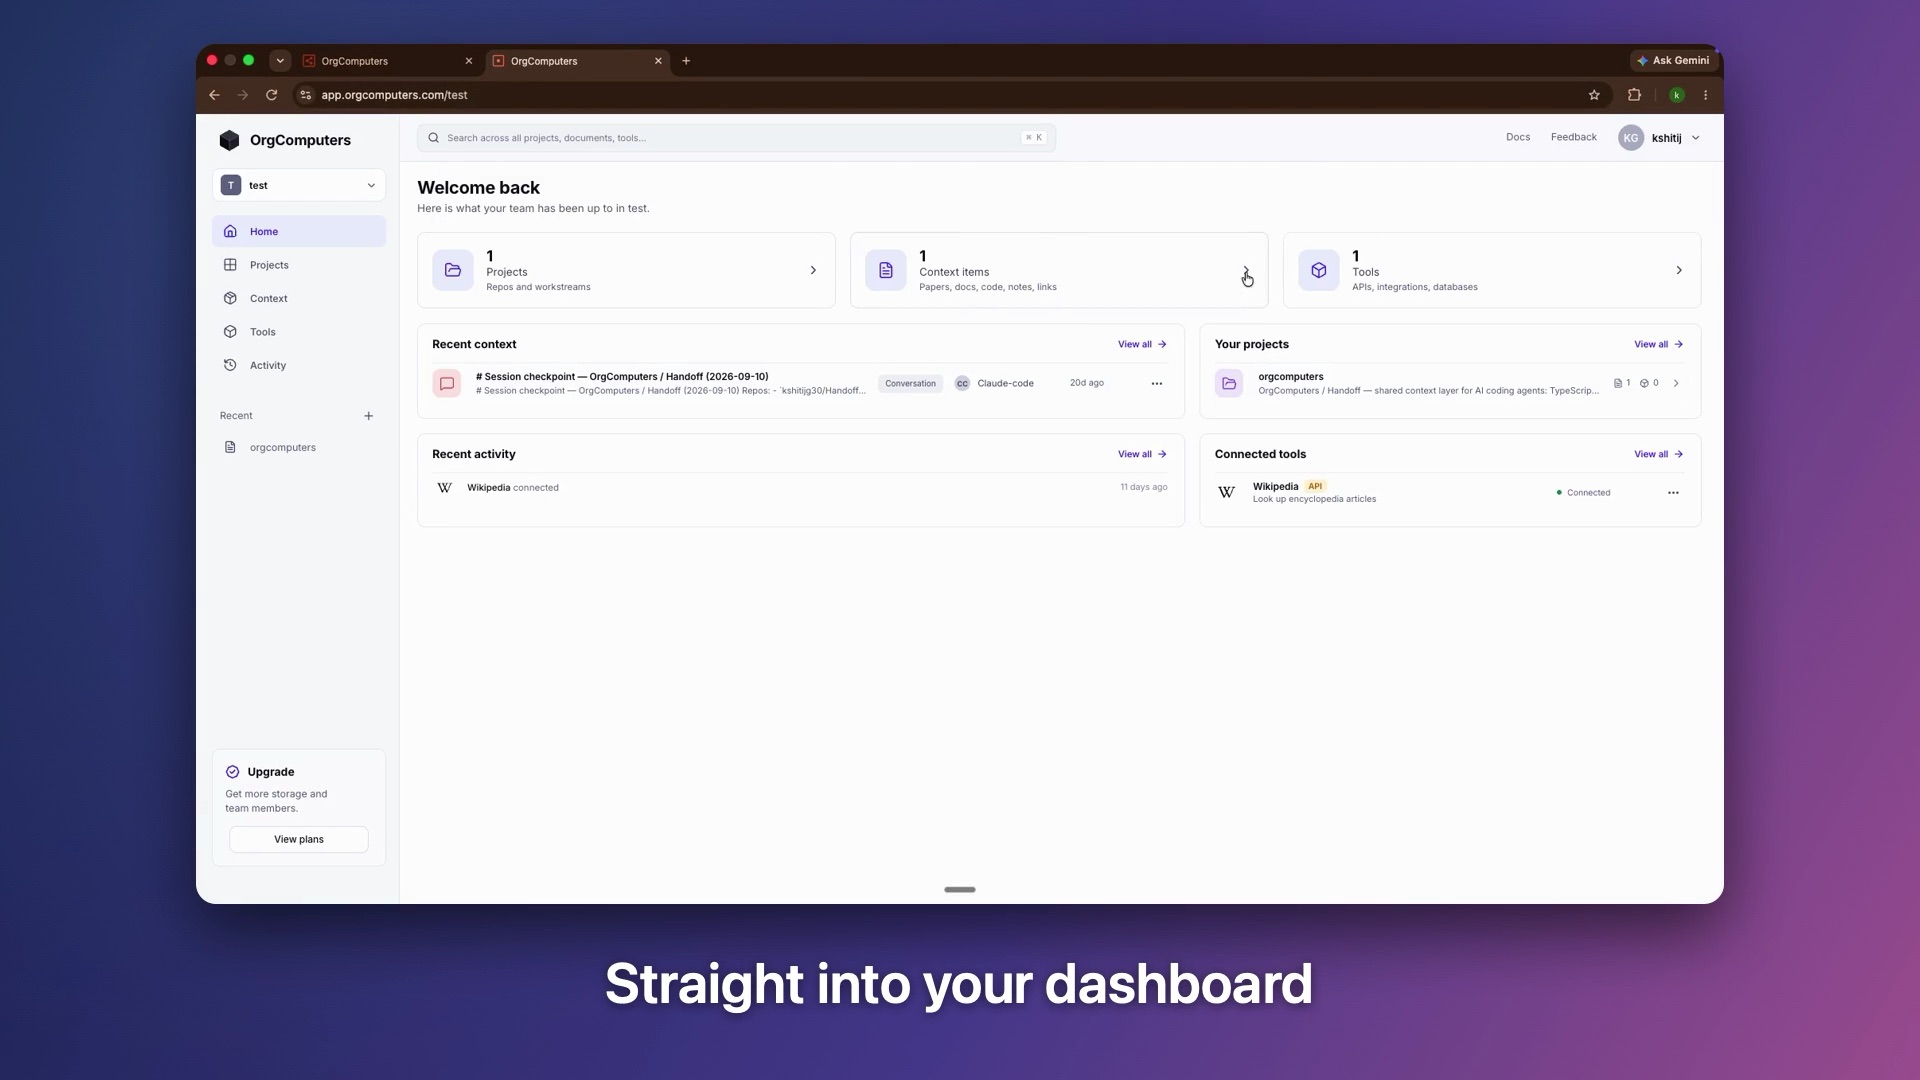
Task: Click the Wikipedia icon in Connected tools
Action: (1226, 492)
